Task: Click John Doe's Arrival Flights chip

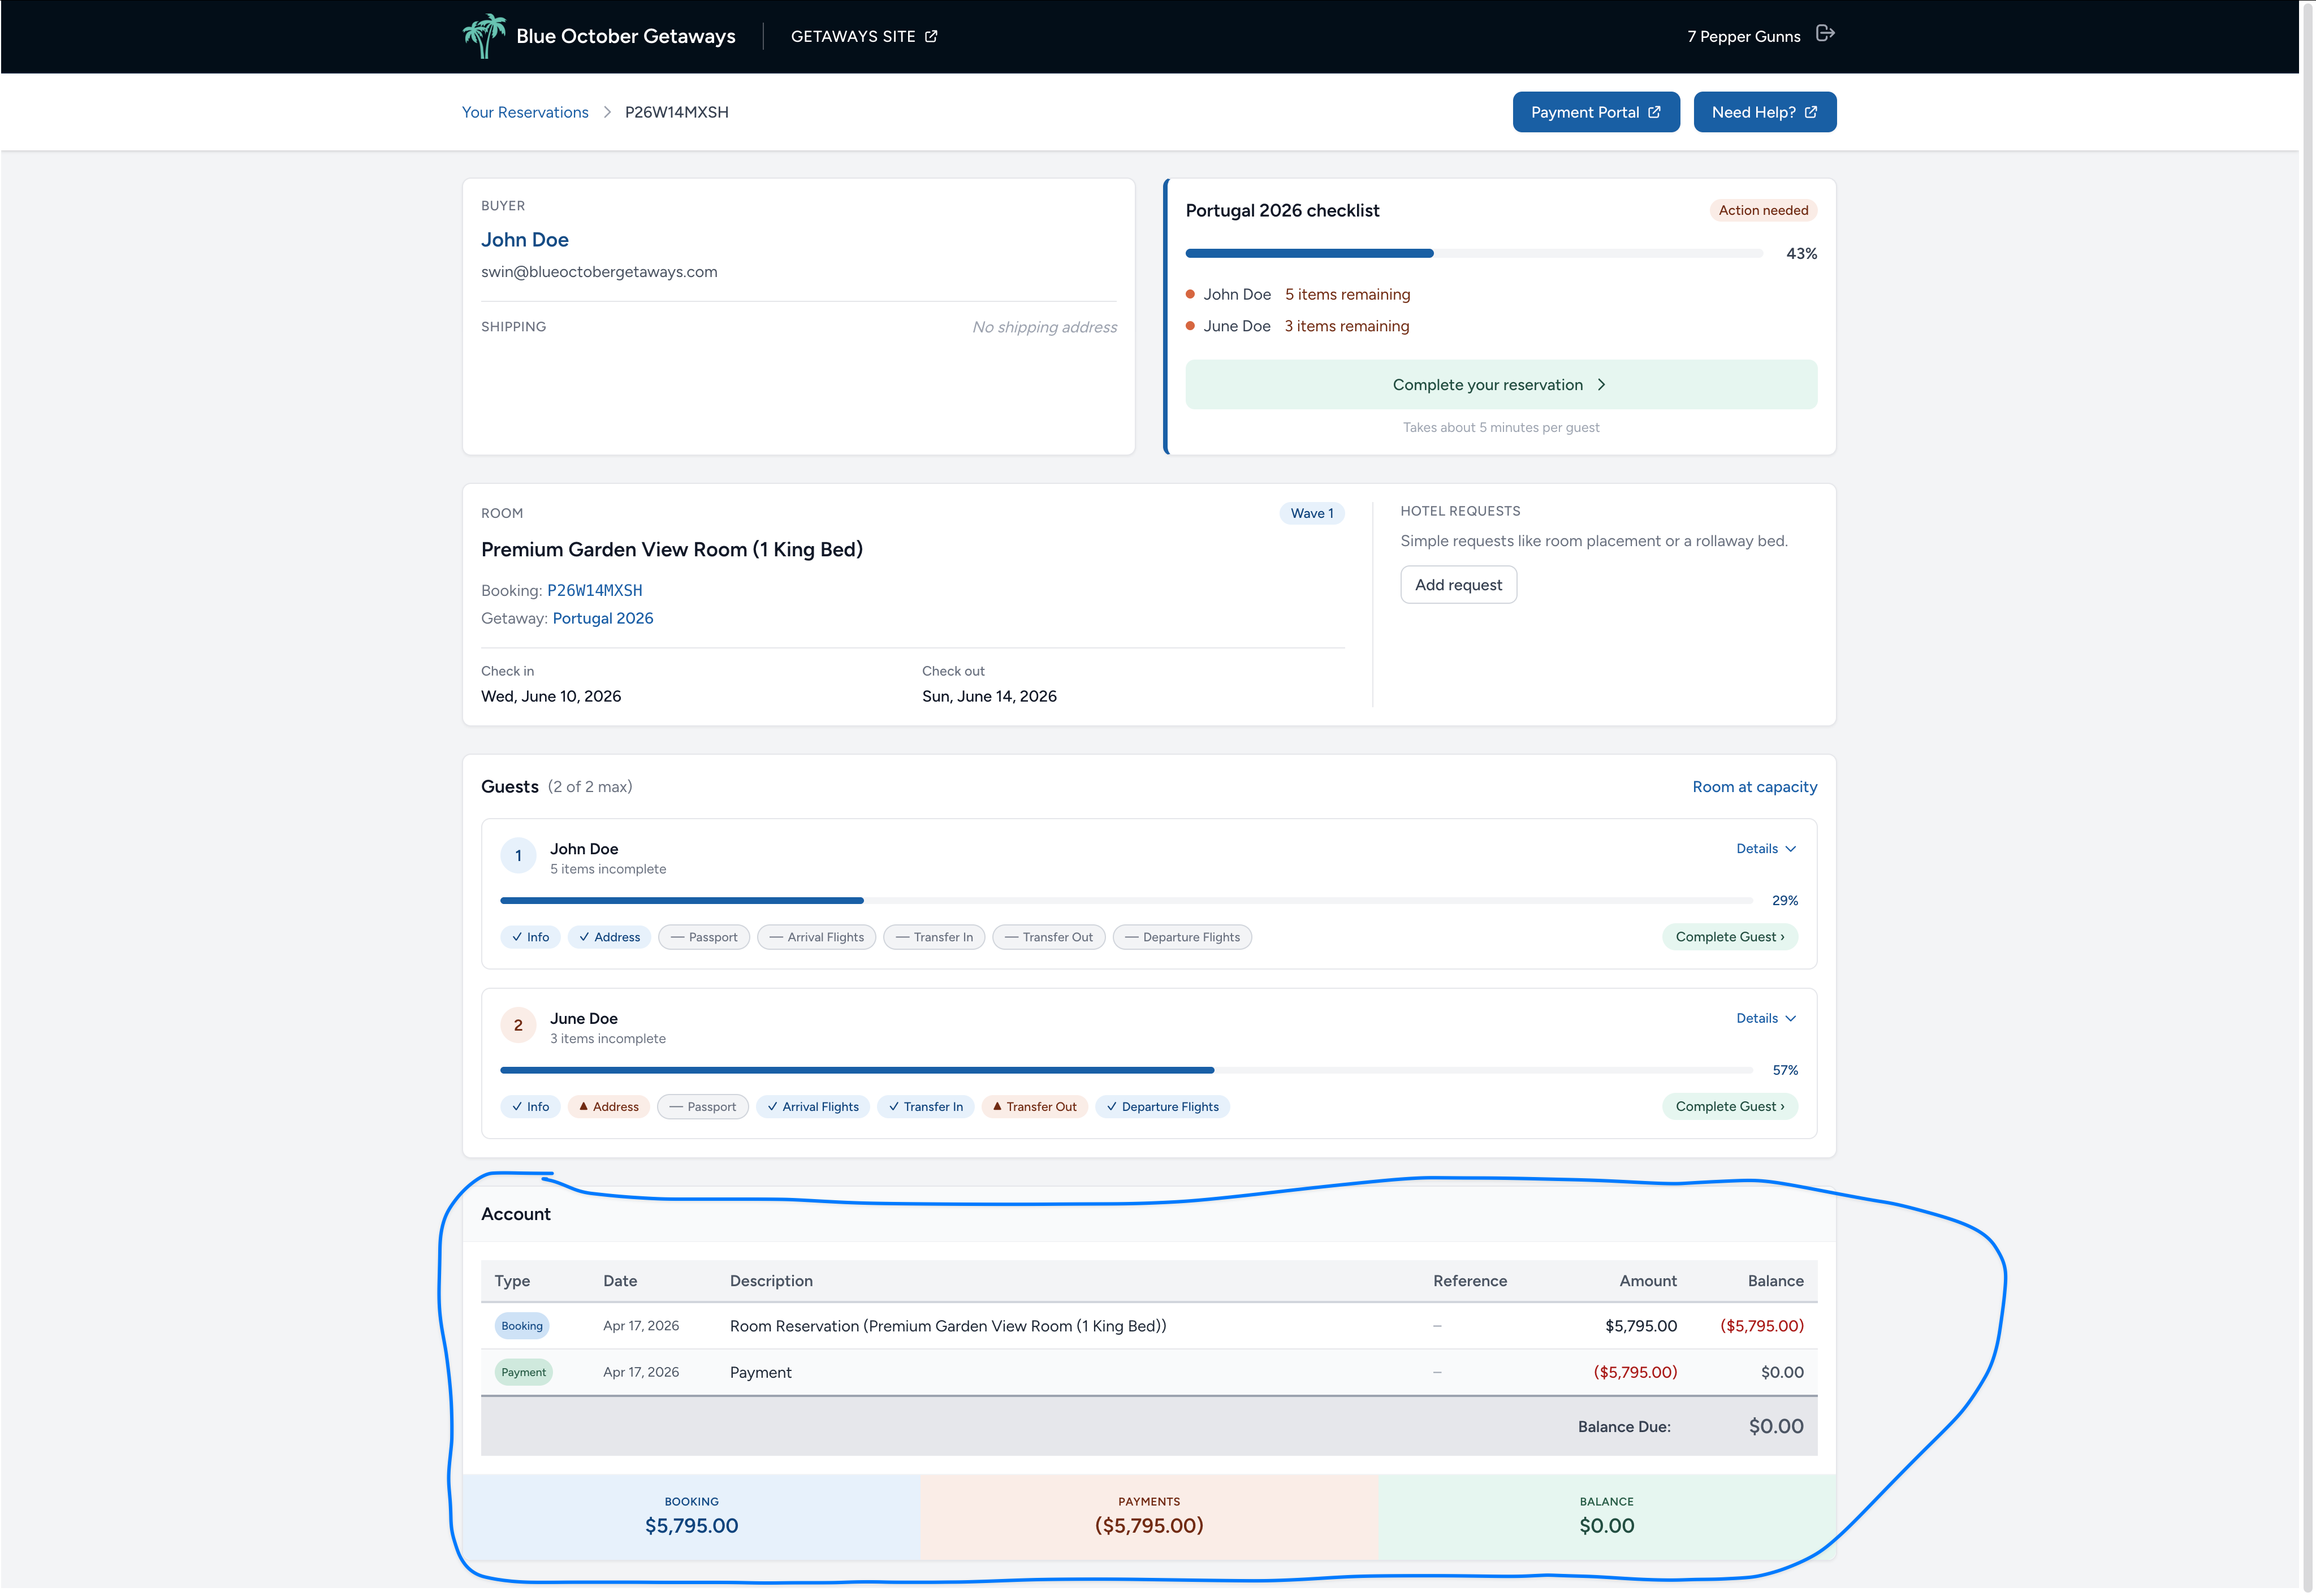Action: (x=817, y=938)
